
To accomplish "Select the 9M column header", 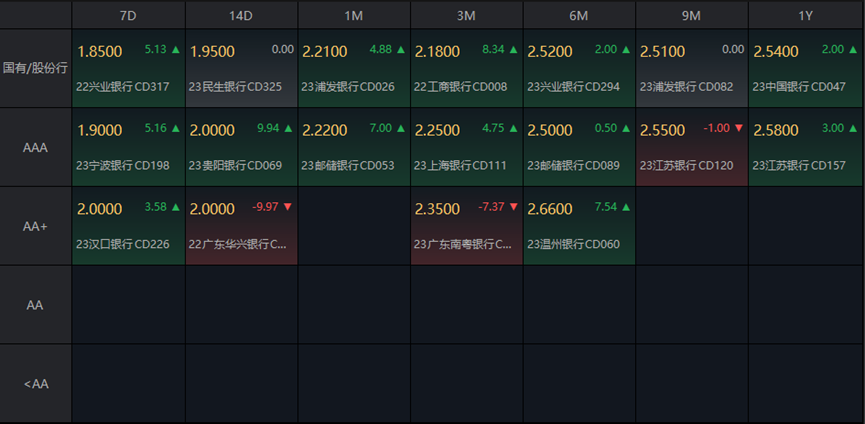I will click(691, 15).
